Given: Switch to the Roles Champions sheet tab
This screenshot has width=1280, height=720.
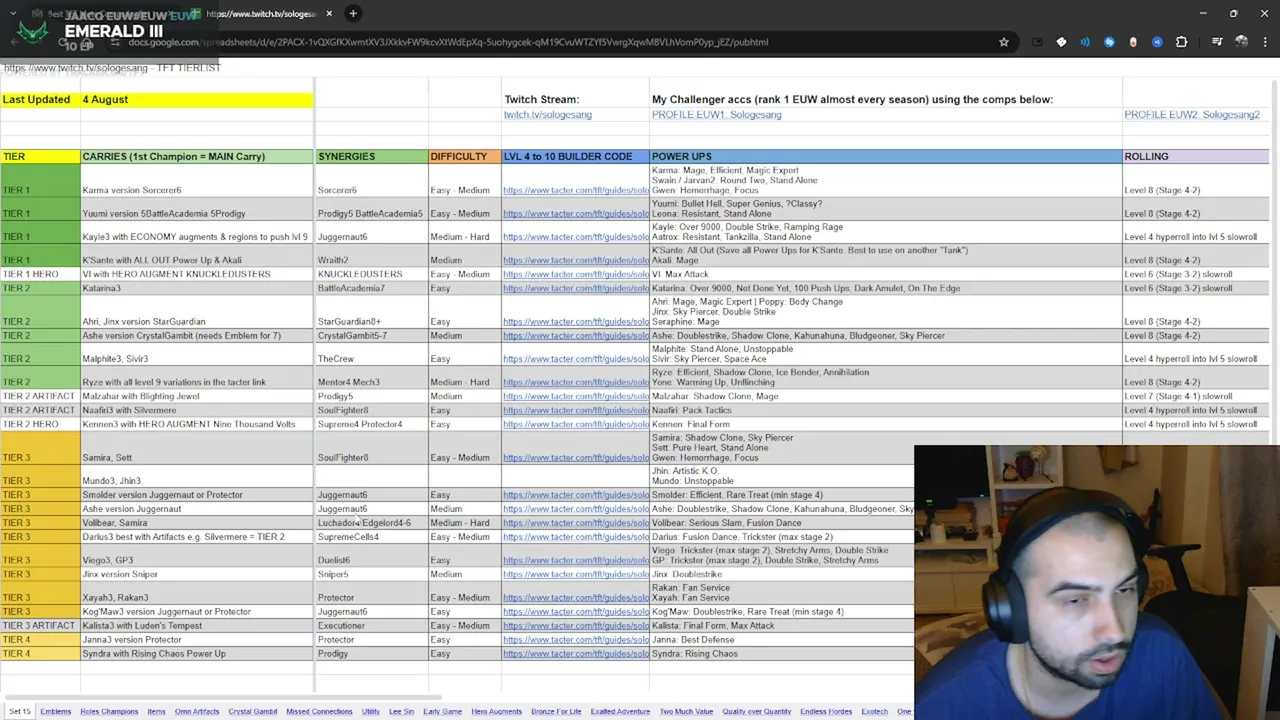Looking at the screenshot, I should (x=109, y=711).
